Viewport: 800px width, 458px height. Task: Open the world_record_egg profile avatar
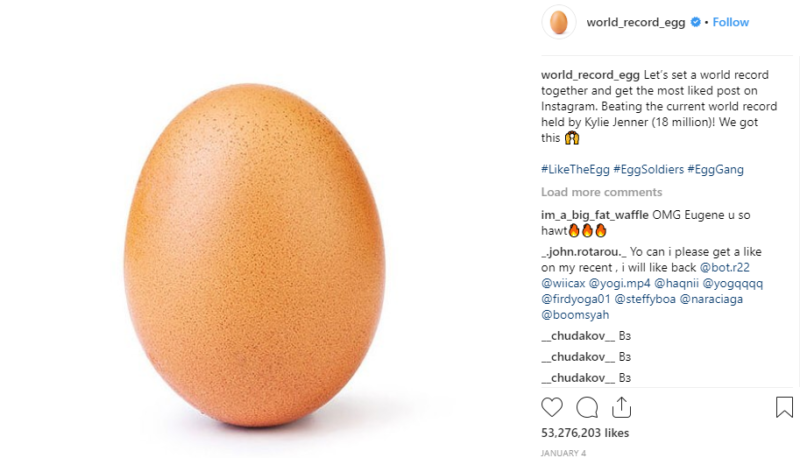click(x=559, y=22)
